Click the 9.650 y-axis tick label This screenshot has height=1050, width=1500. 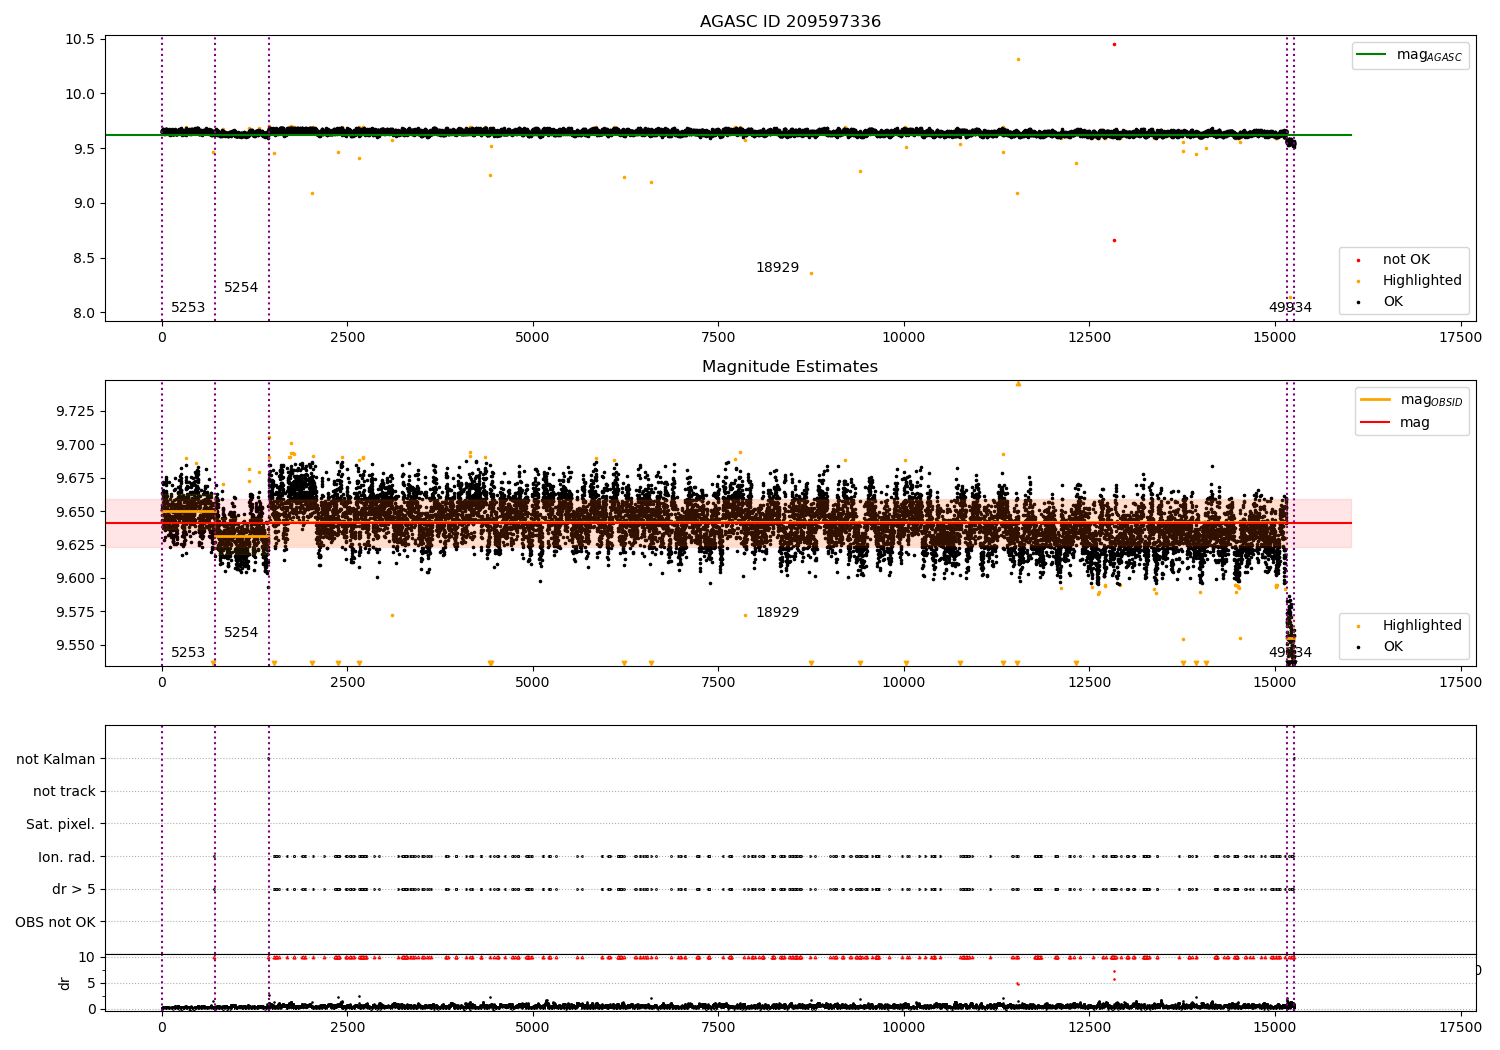click(76, 512)
